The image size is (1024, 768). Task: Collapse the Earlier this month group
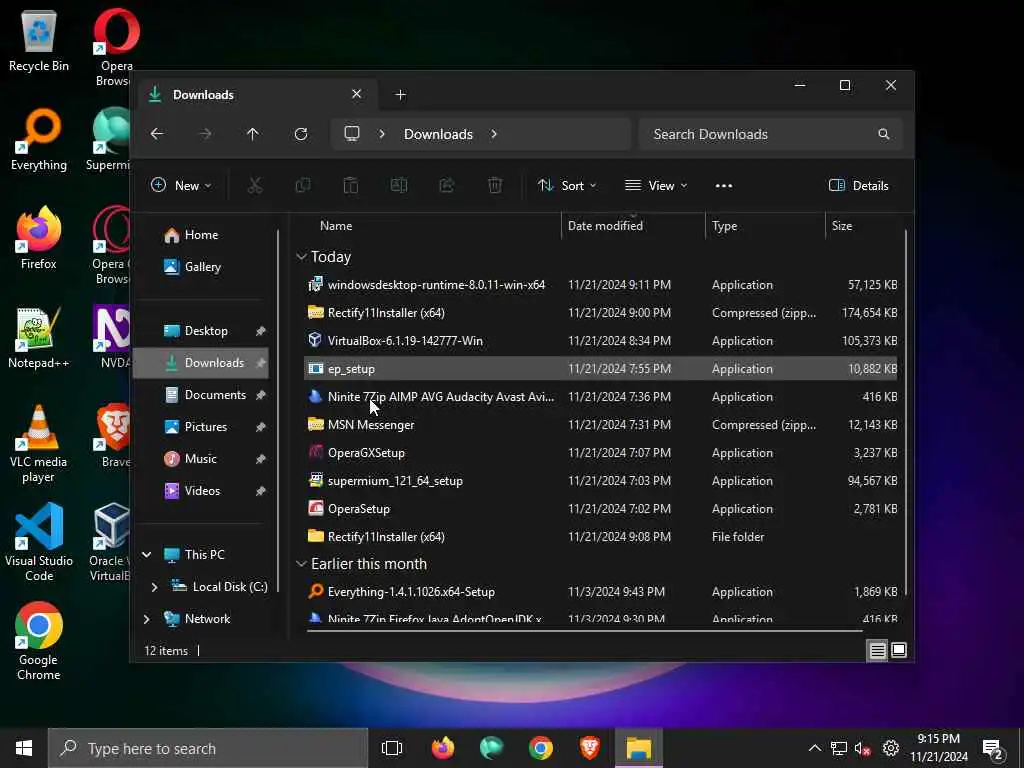pyautogui.click(x=301, y=564)
